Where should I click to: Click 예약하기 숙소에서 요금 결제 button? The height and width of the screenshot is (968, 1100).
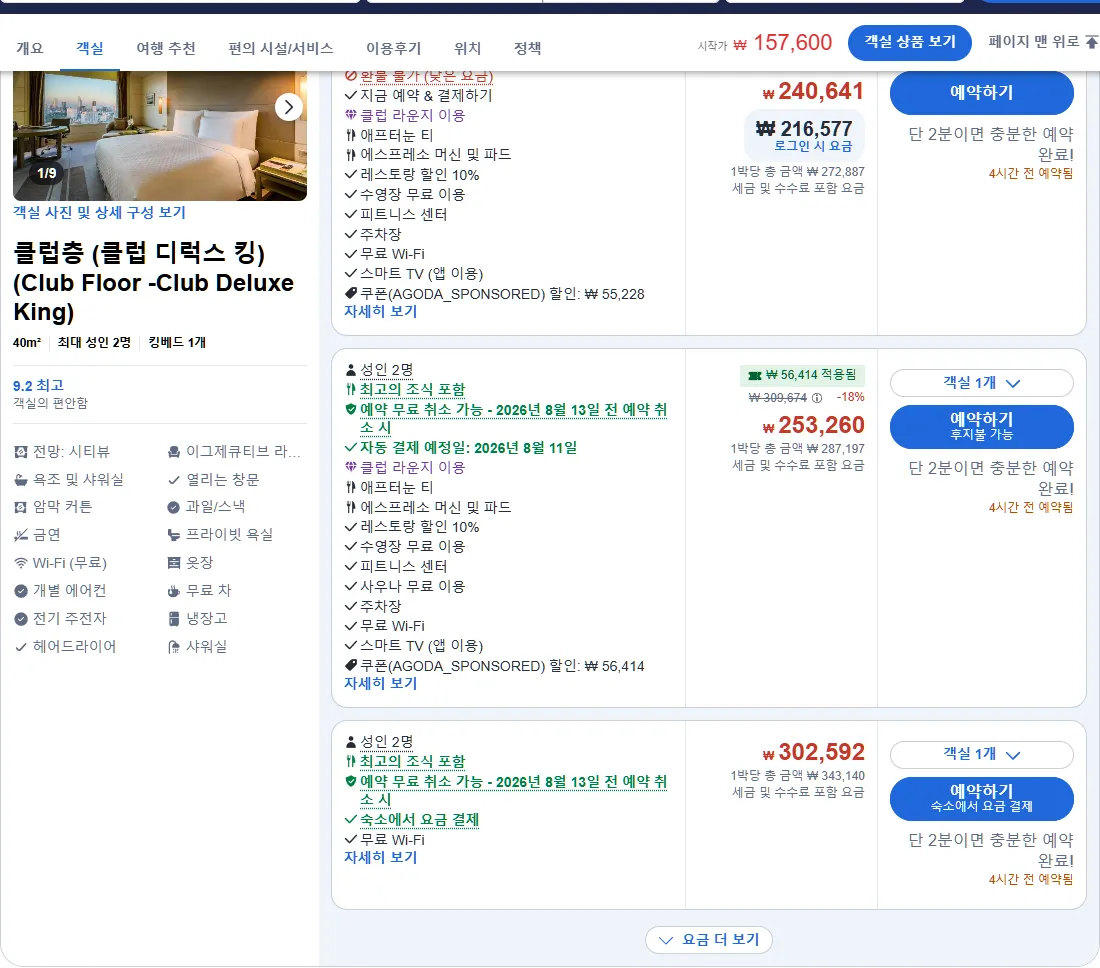coord(981,798)
